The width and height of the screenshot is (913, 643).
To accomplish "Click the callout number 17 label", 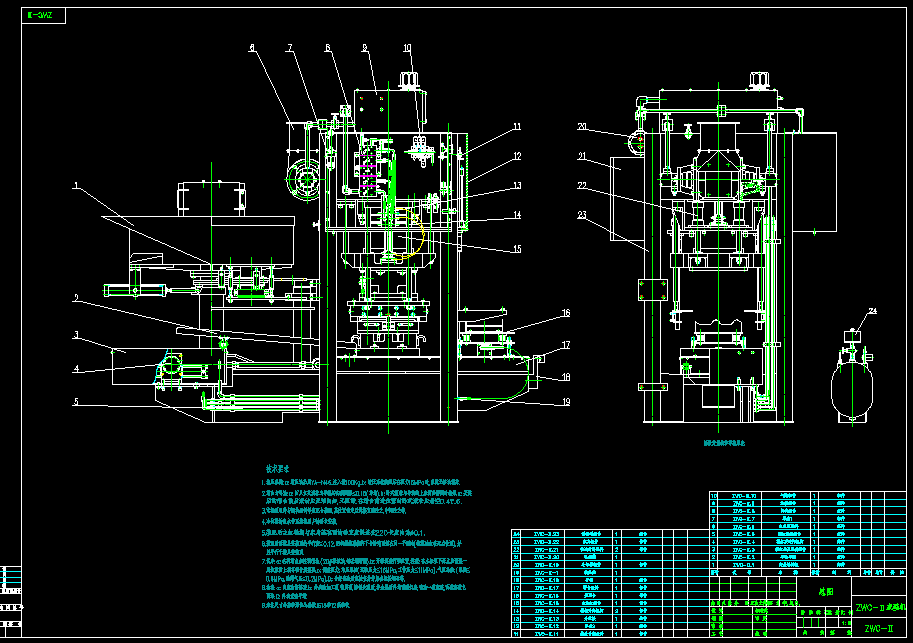I will point(565,345).
